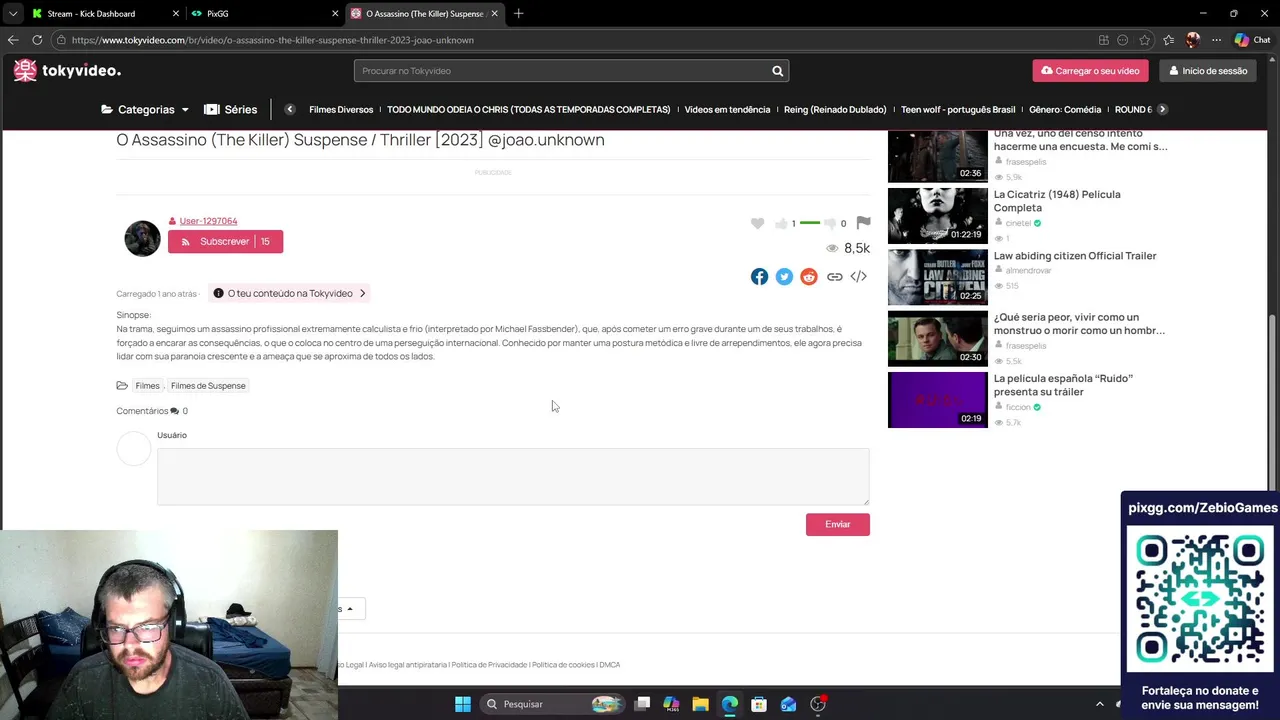Open the Séries menu
This screenshot has width=1280, height=720.
(x=231, y=110)
